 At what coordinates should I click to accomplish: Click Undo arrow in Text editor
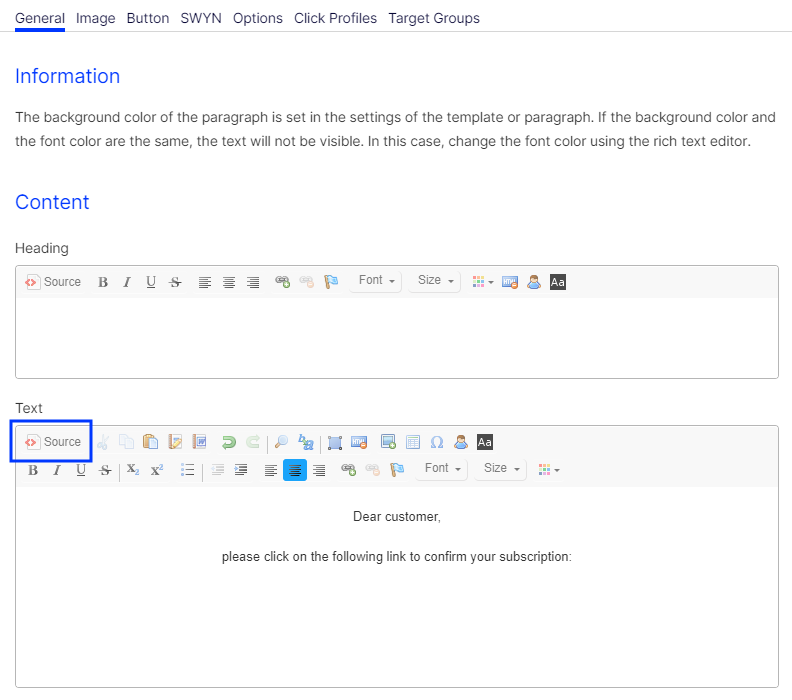(229, 442)
